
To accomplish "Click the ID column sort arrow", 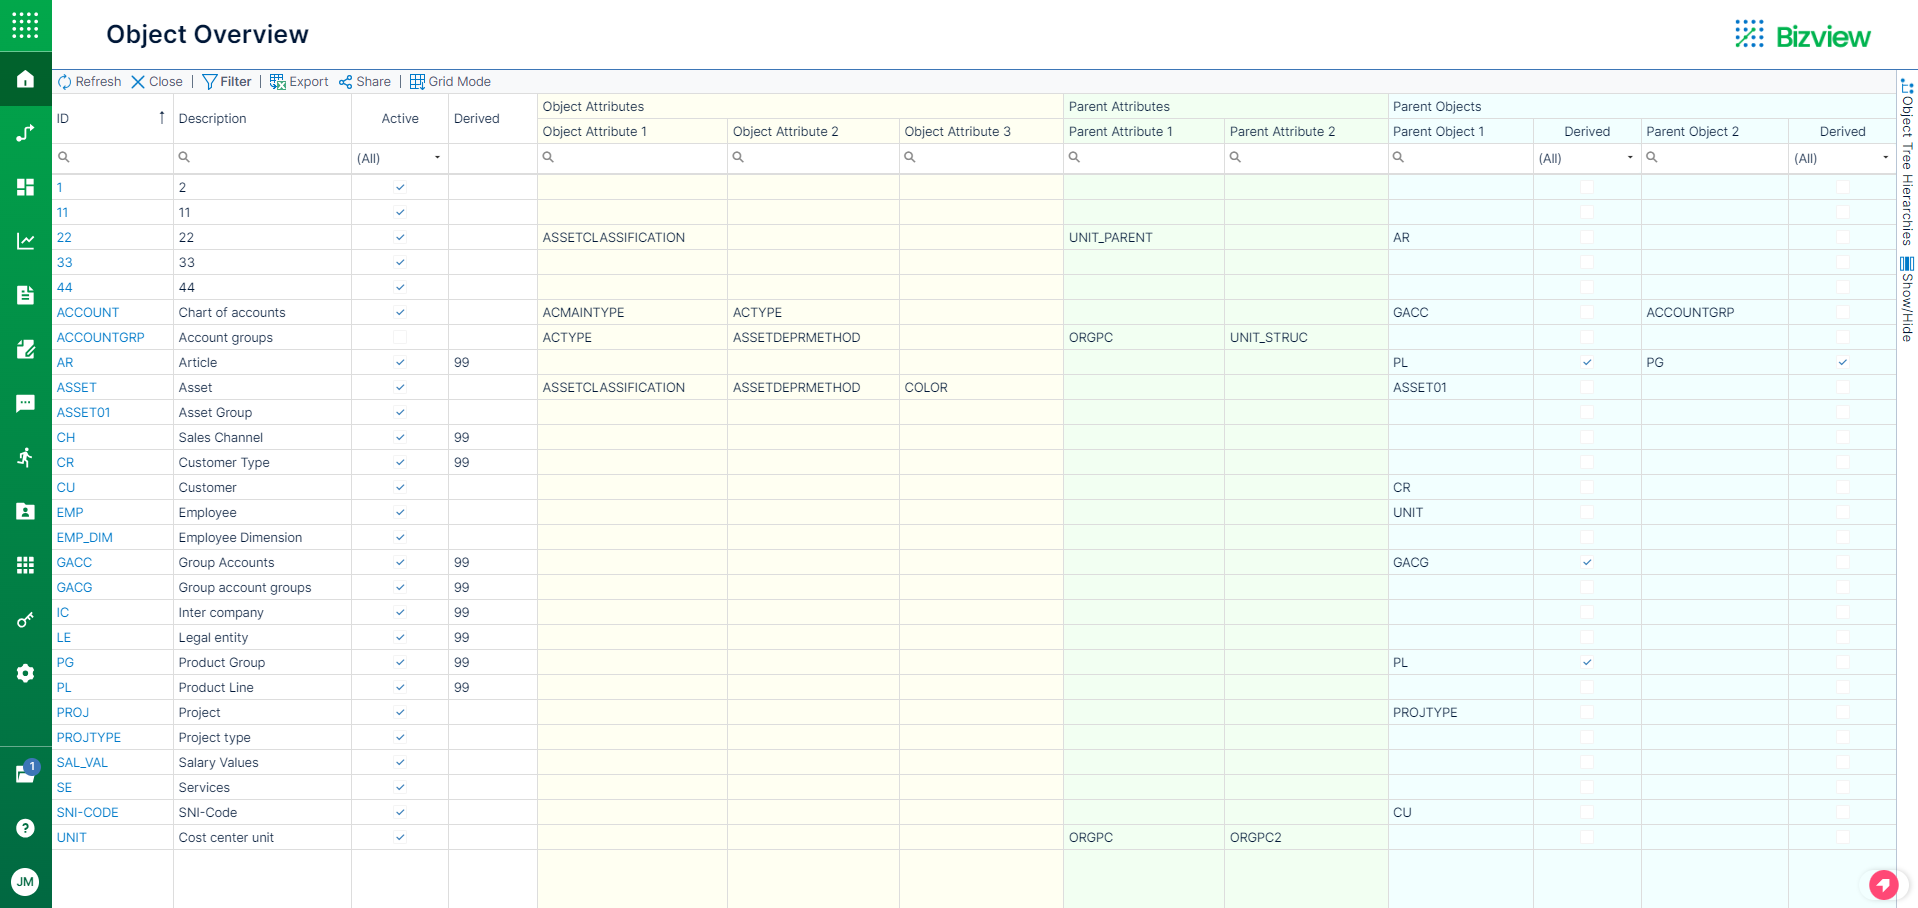I will coord(161,117).
